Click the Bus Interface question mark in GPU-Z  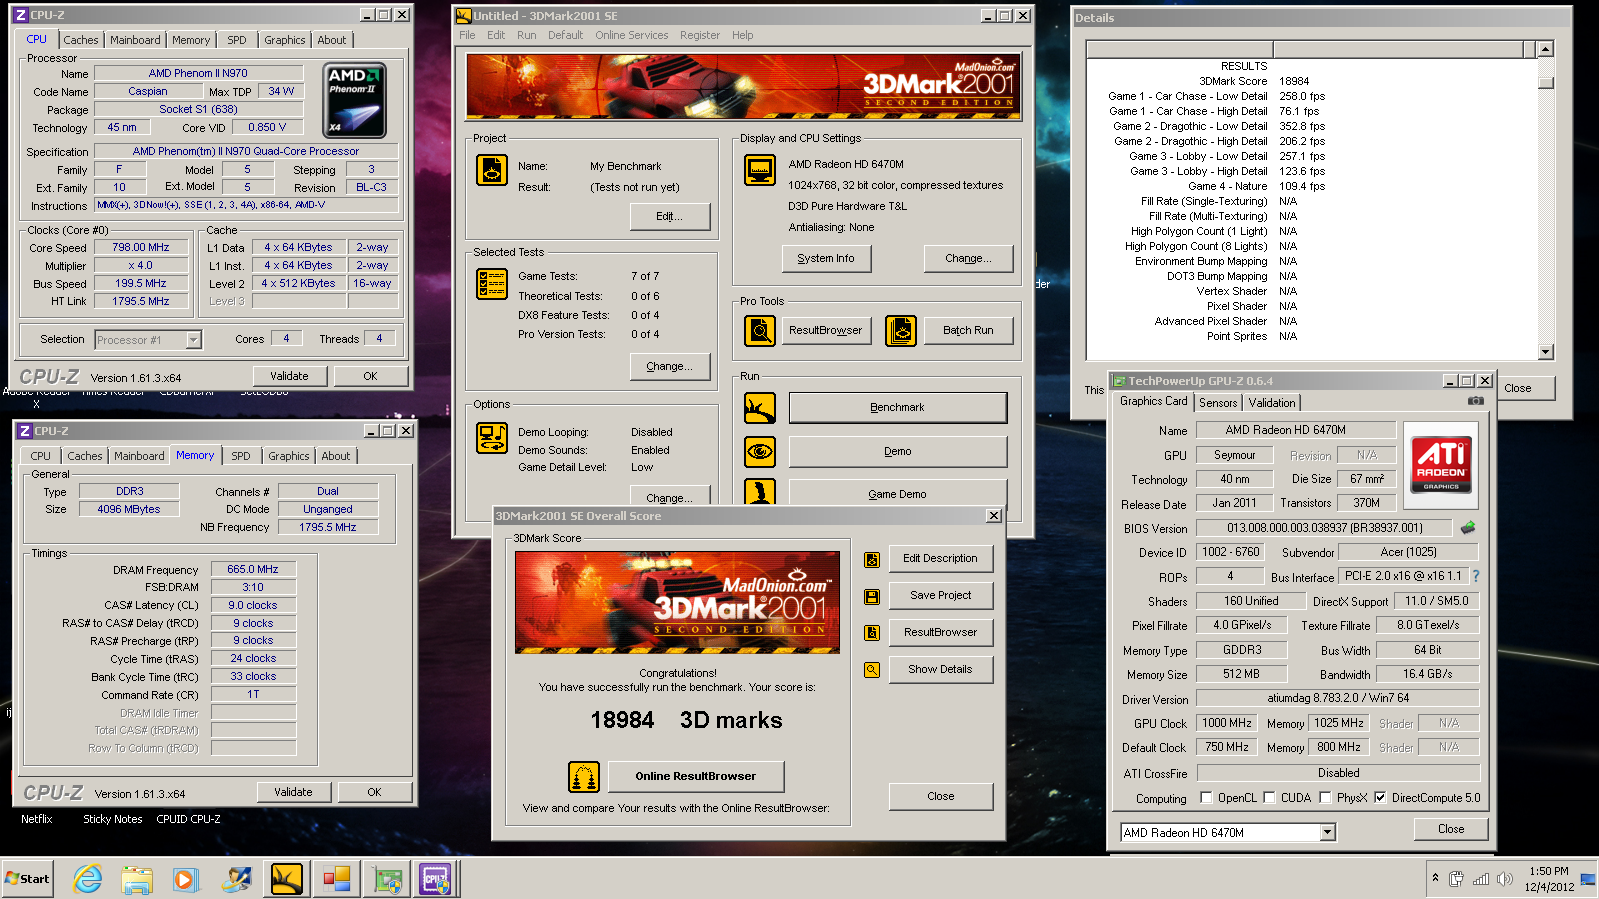coord(1475,576)
